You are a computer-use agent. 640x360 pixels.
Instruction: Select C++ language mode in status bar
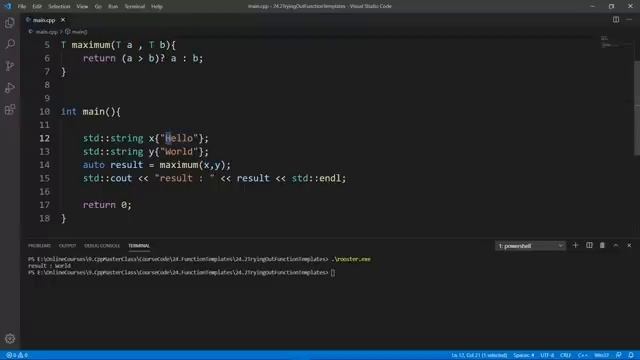(582, 355)
